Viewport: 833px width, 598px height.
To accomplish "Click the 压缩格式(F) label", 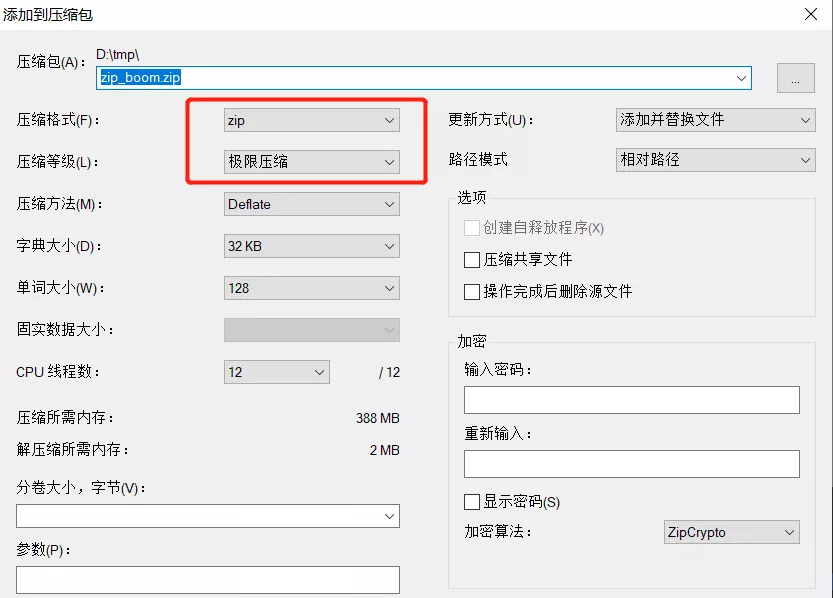I will click(x=58, y=120).
